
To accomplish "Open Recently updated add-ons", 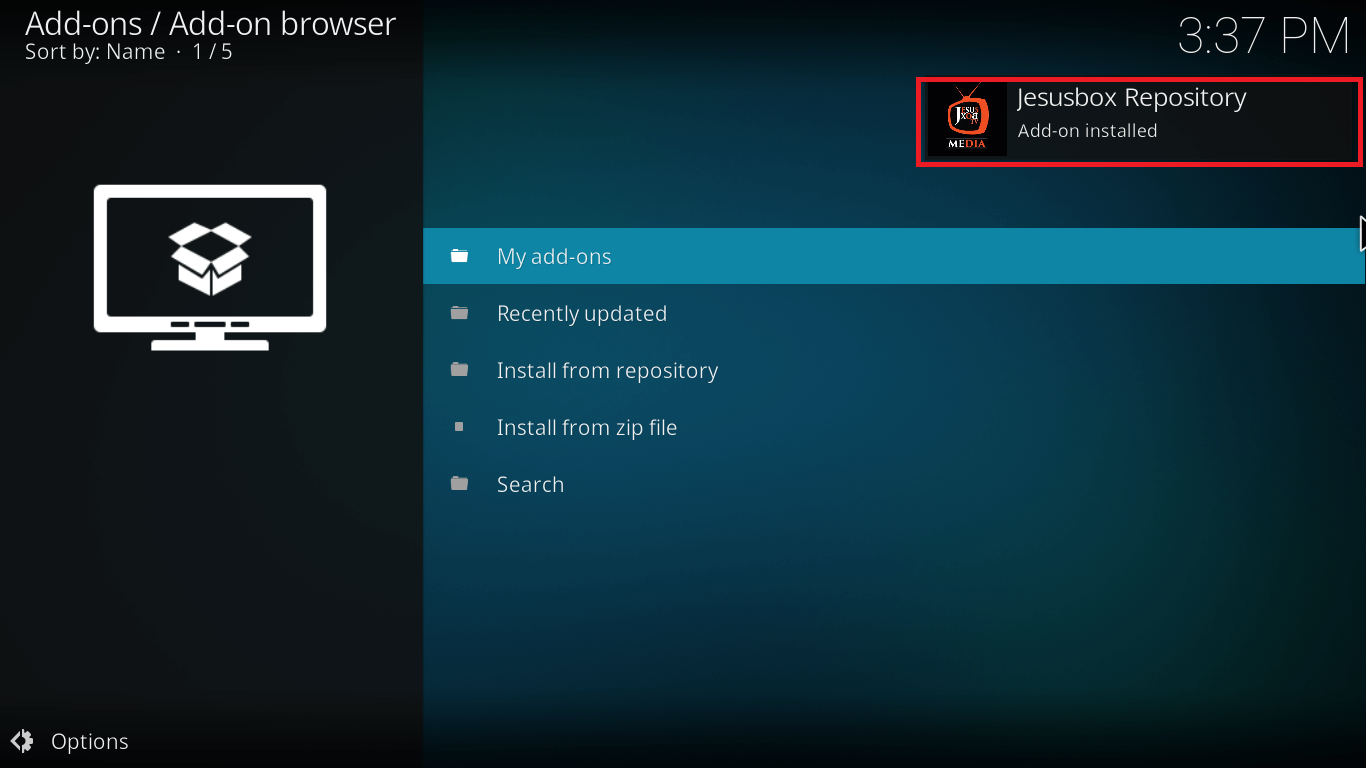I will (894, 313).
